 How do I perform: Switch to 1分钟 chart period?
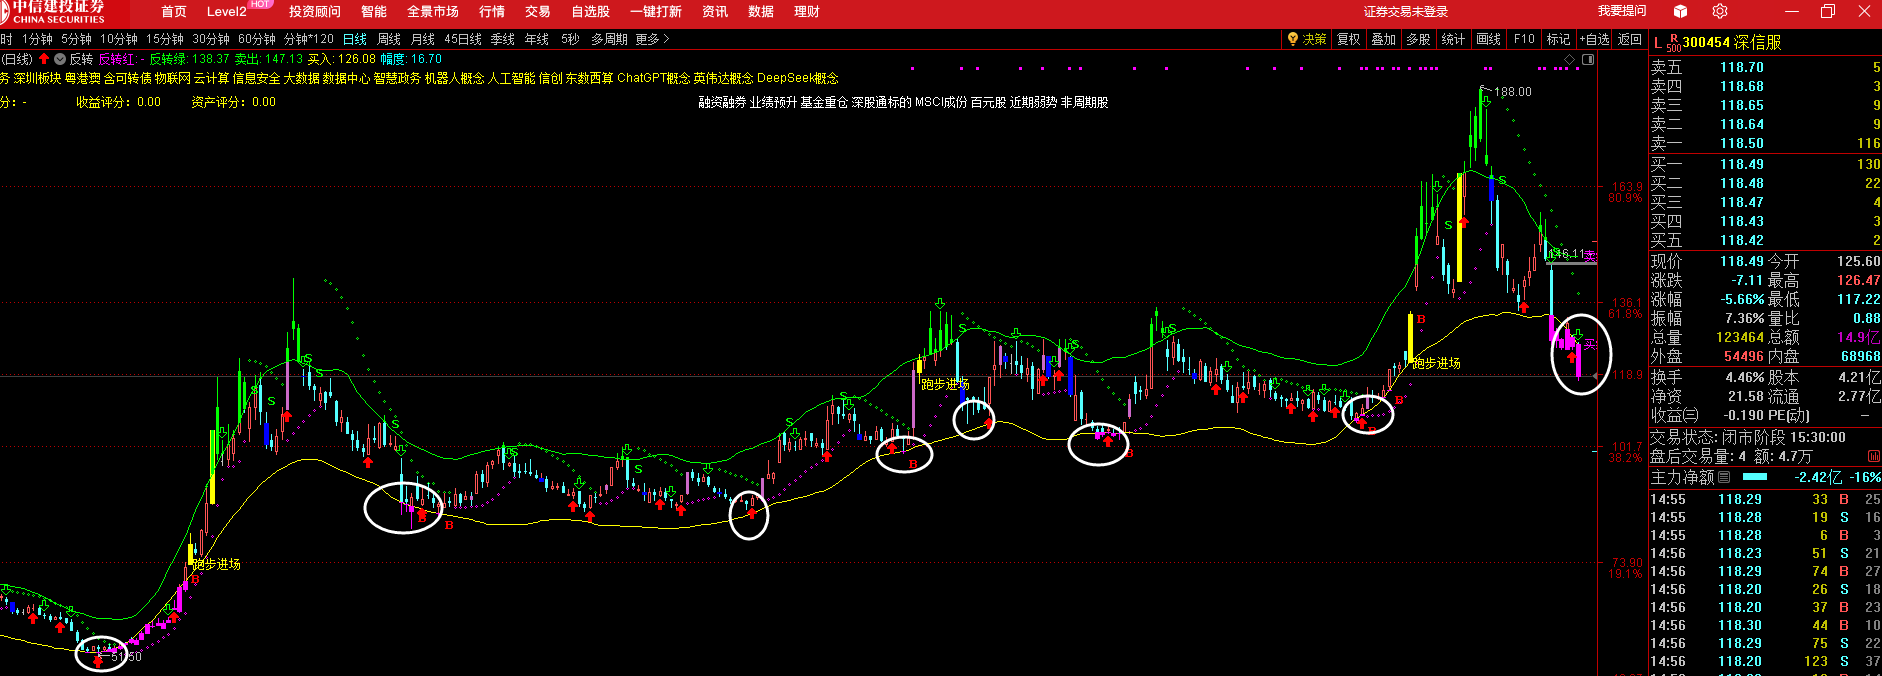[x=37, y=39]
